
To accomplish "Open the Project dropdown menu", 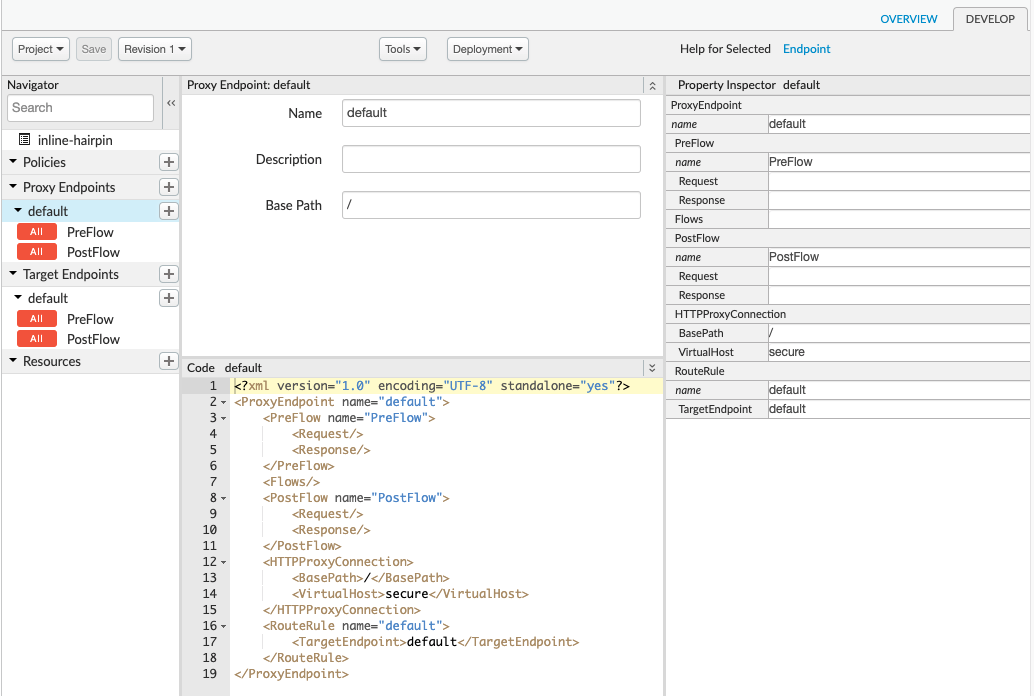I will pos(41,49).
